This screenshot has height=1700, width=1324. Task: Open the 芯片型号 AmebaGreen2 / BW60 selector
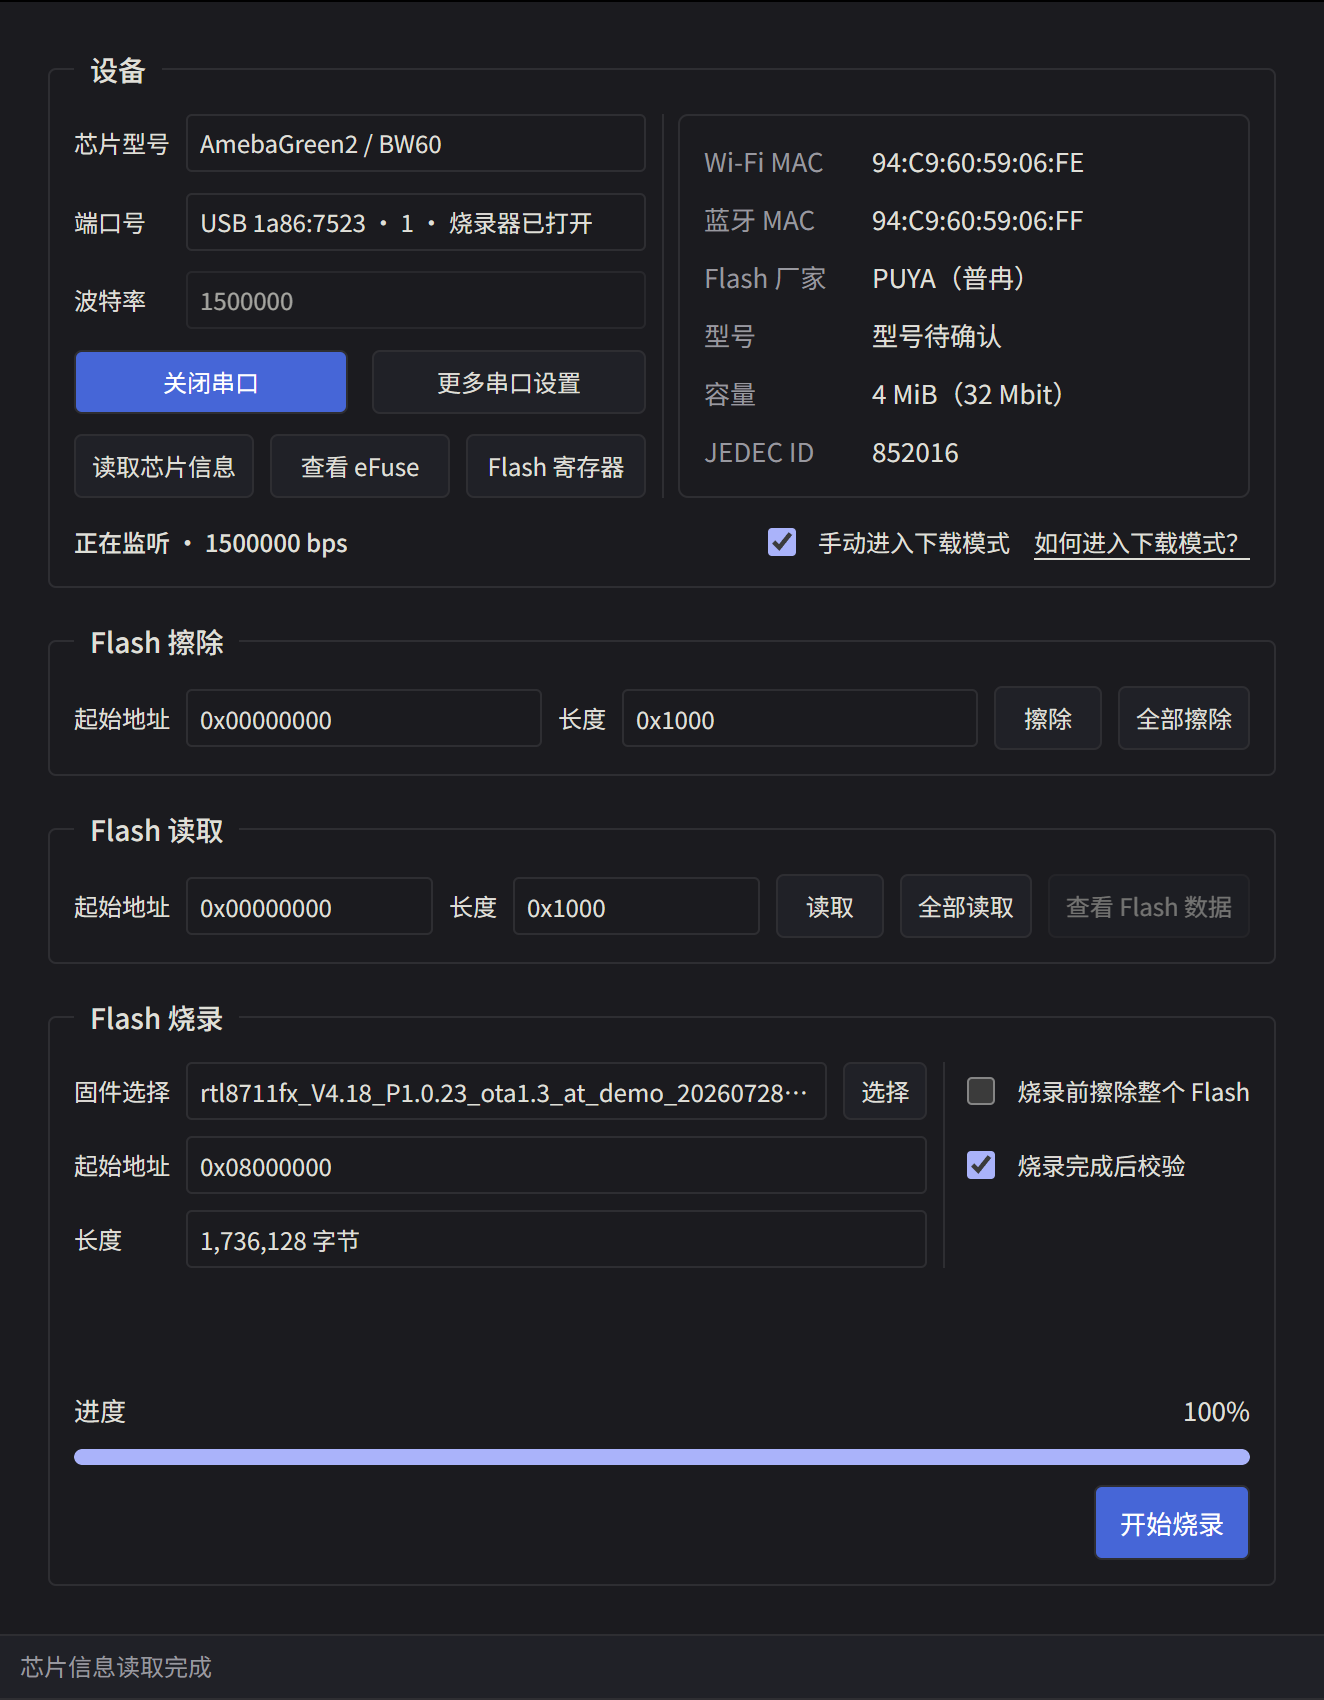click(416, 143)
